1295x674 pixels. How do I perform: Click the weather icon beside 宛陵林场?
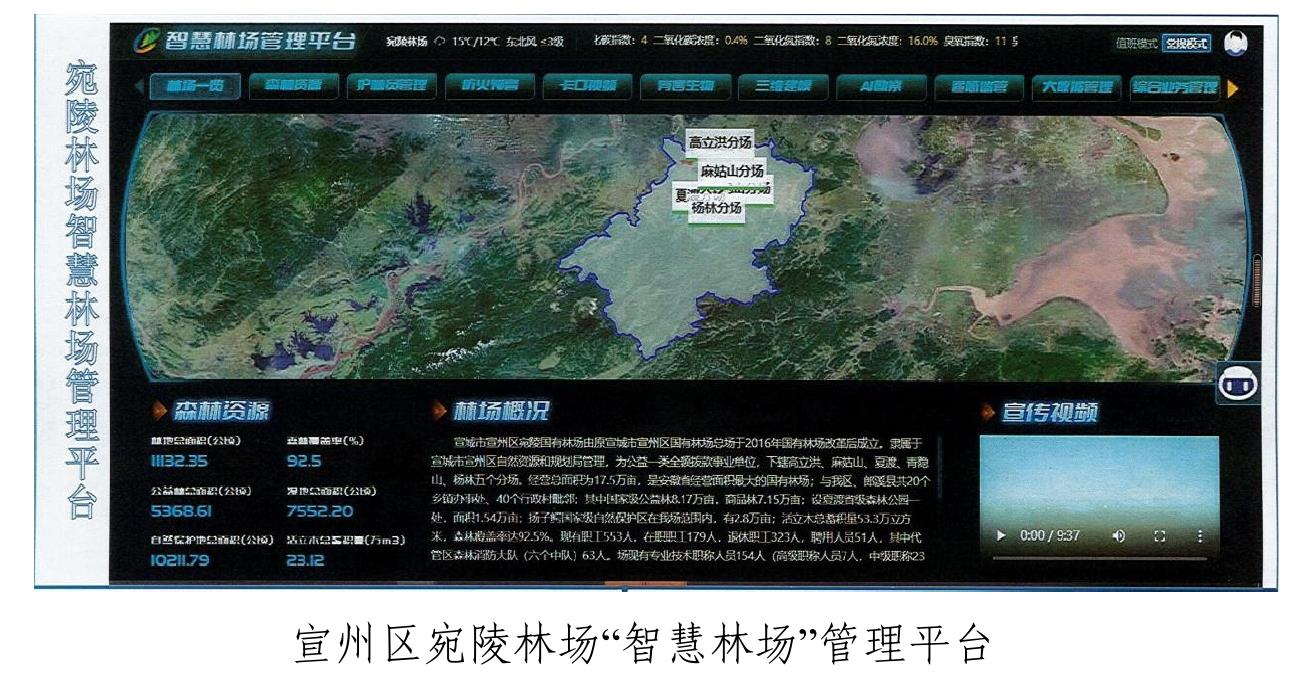(438, 42)
